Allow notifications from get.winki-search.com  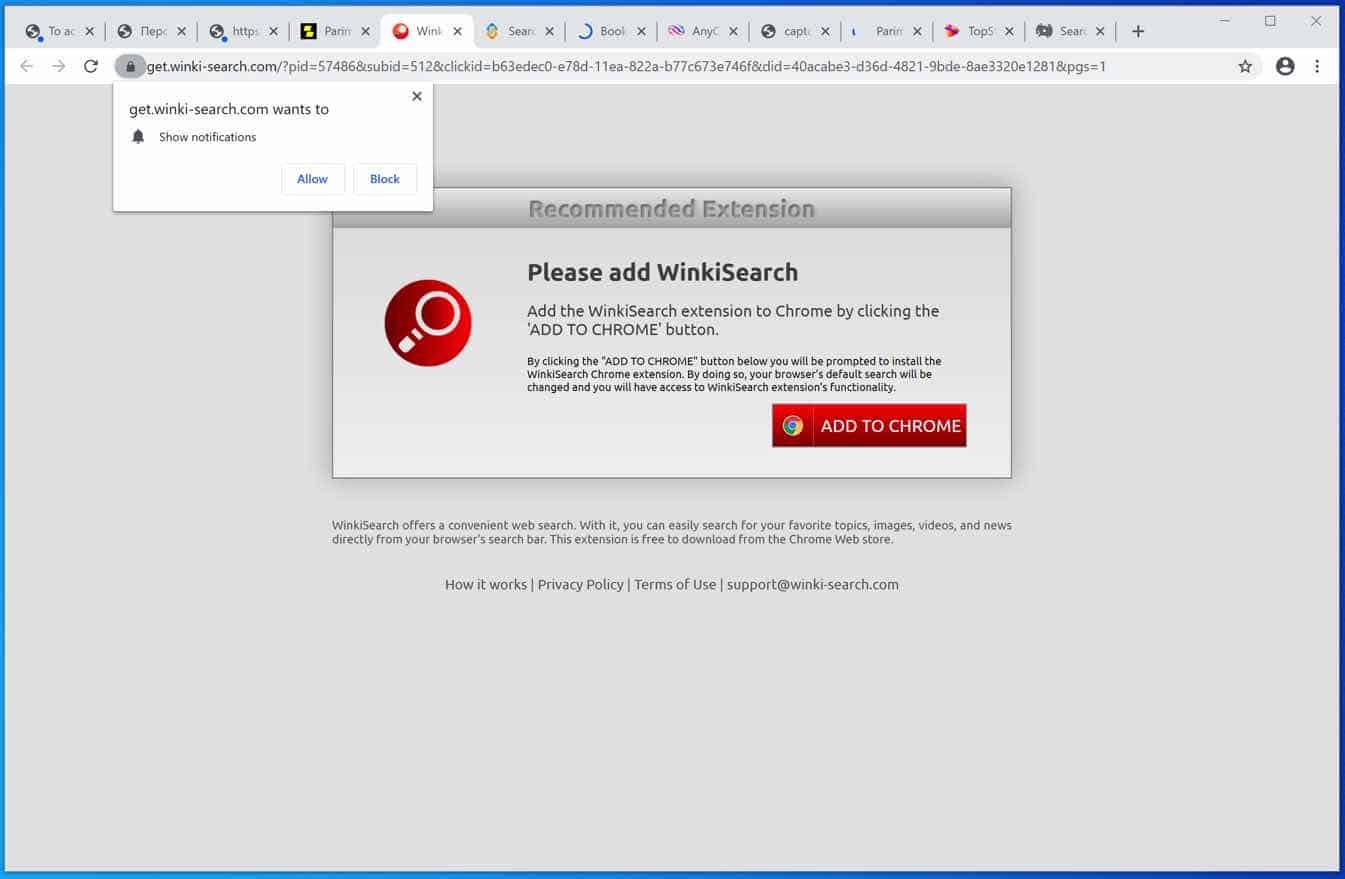(312, 179)
